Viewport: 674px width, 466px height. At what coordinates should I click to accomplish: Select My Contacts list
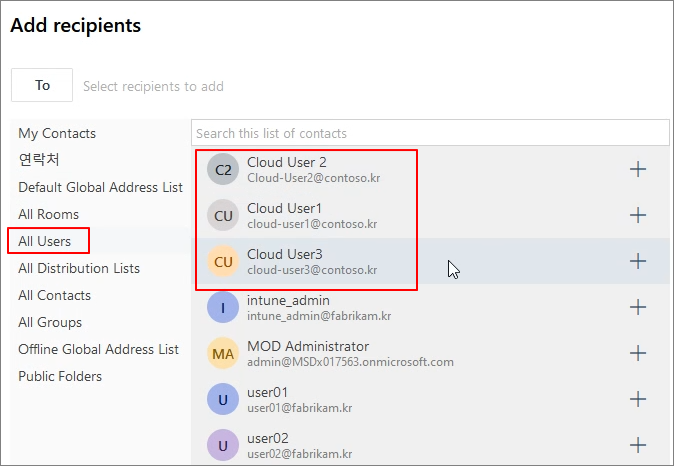(x=57, y=133)
